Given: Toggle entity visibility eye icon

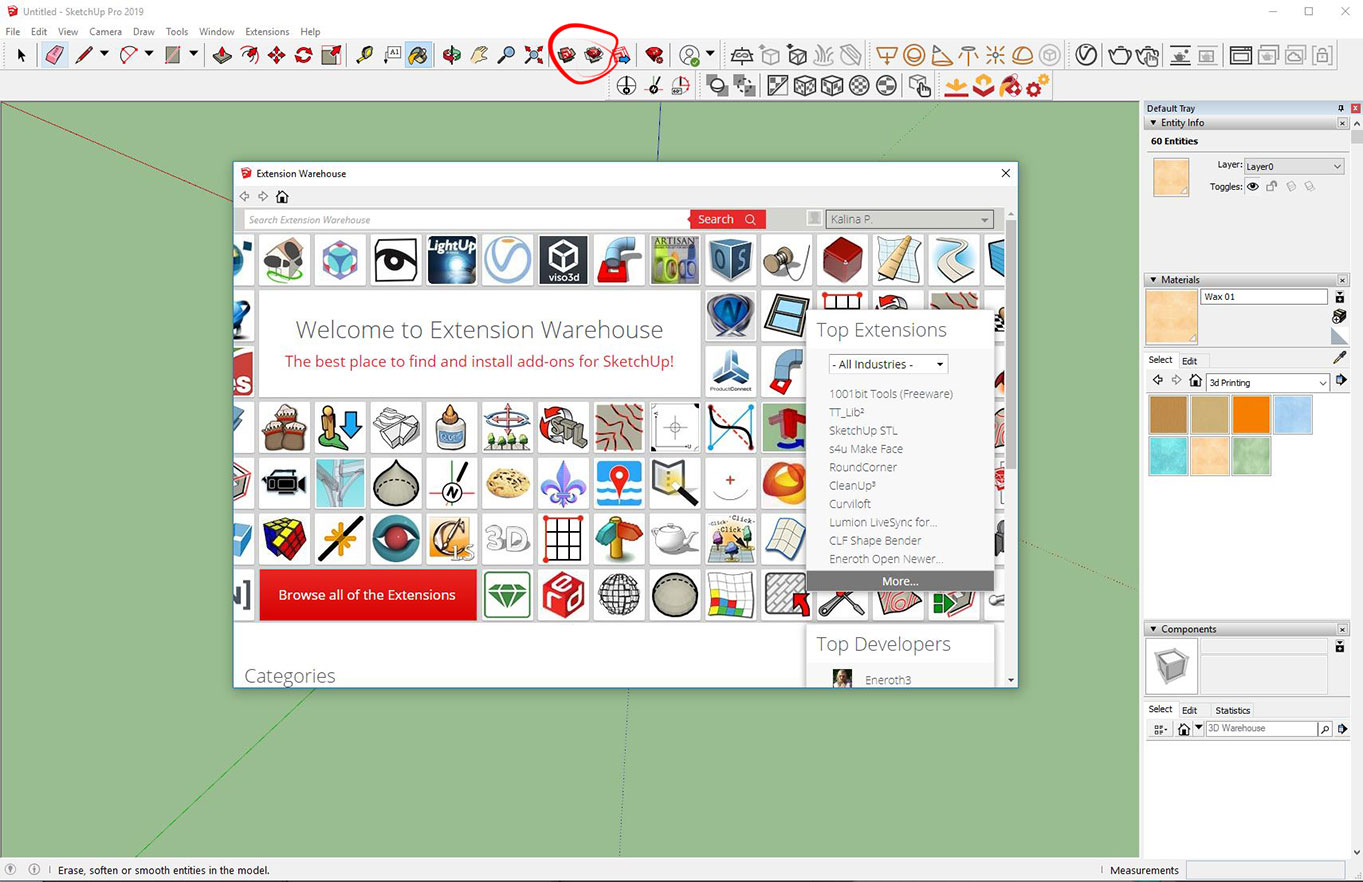Looking at the screenshot, I should pyautogui.click(x=1252, y=186).
